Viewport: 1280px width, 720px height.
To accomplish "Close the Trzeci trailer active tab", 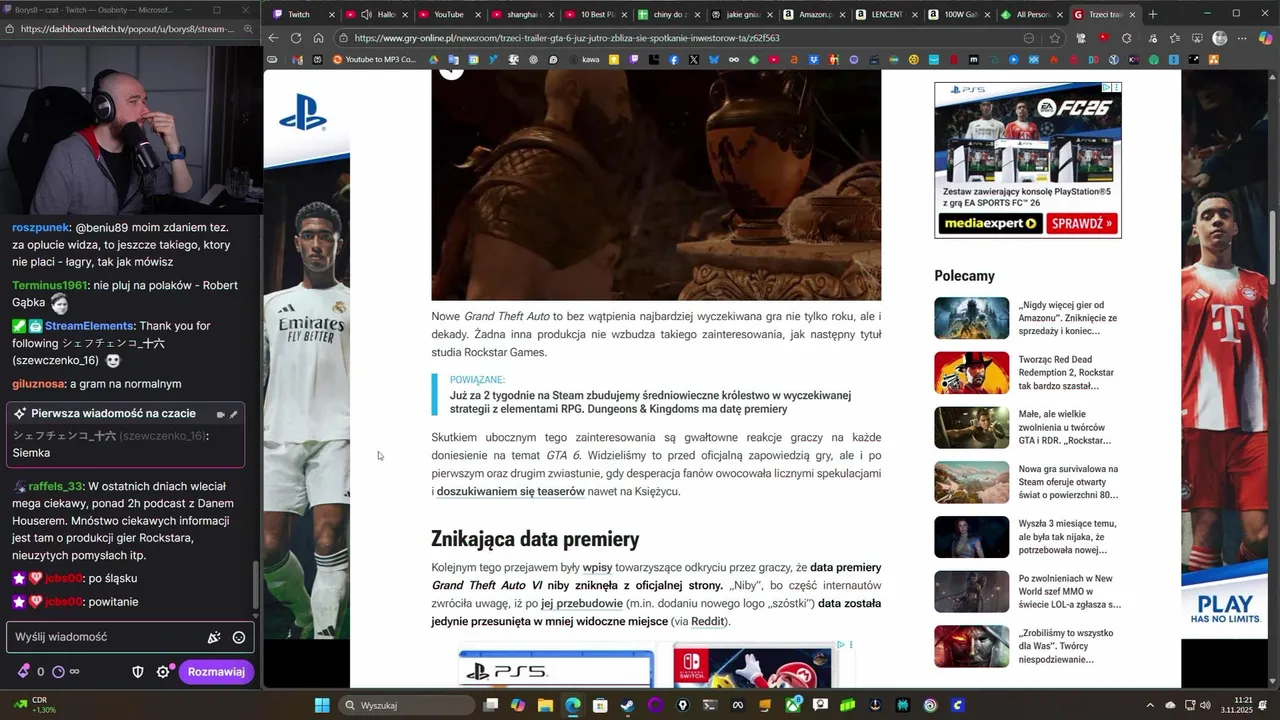I will [x=1133, y=14].
